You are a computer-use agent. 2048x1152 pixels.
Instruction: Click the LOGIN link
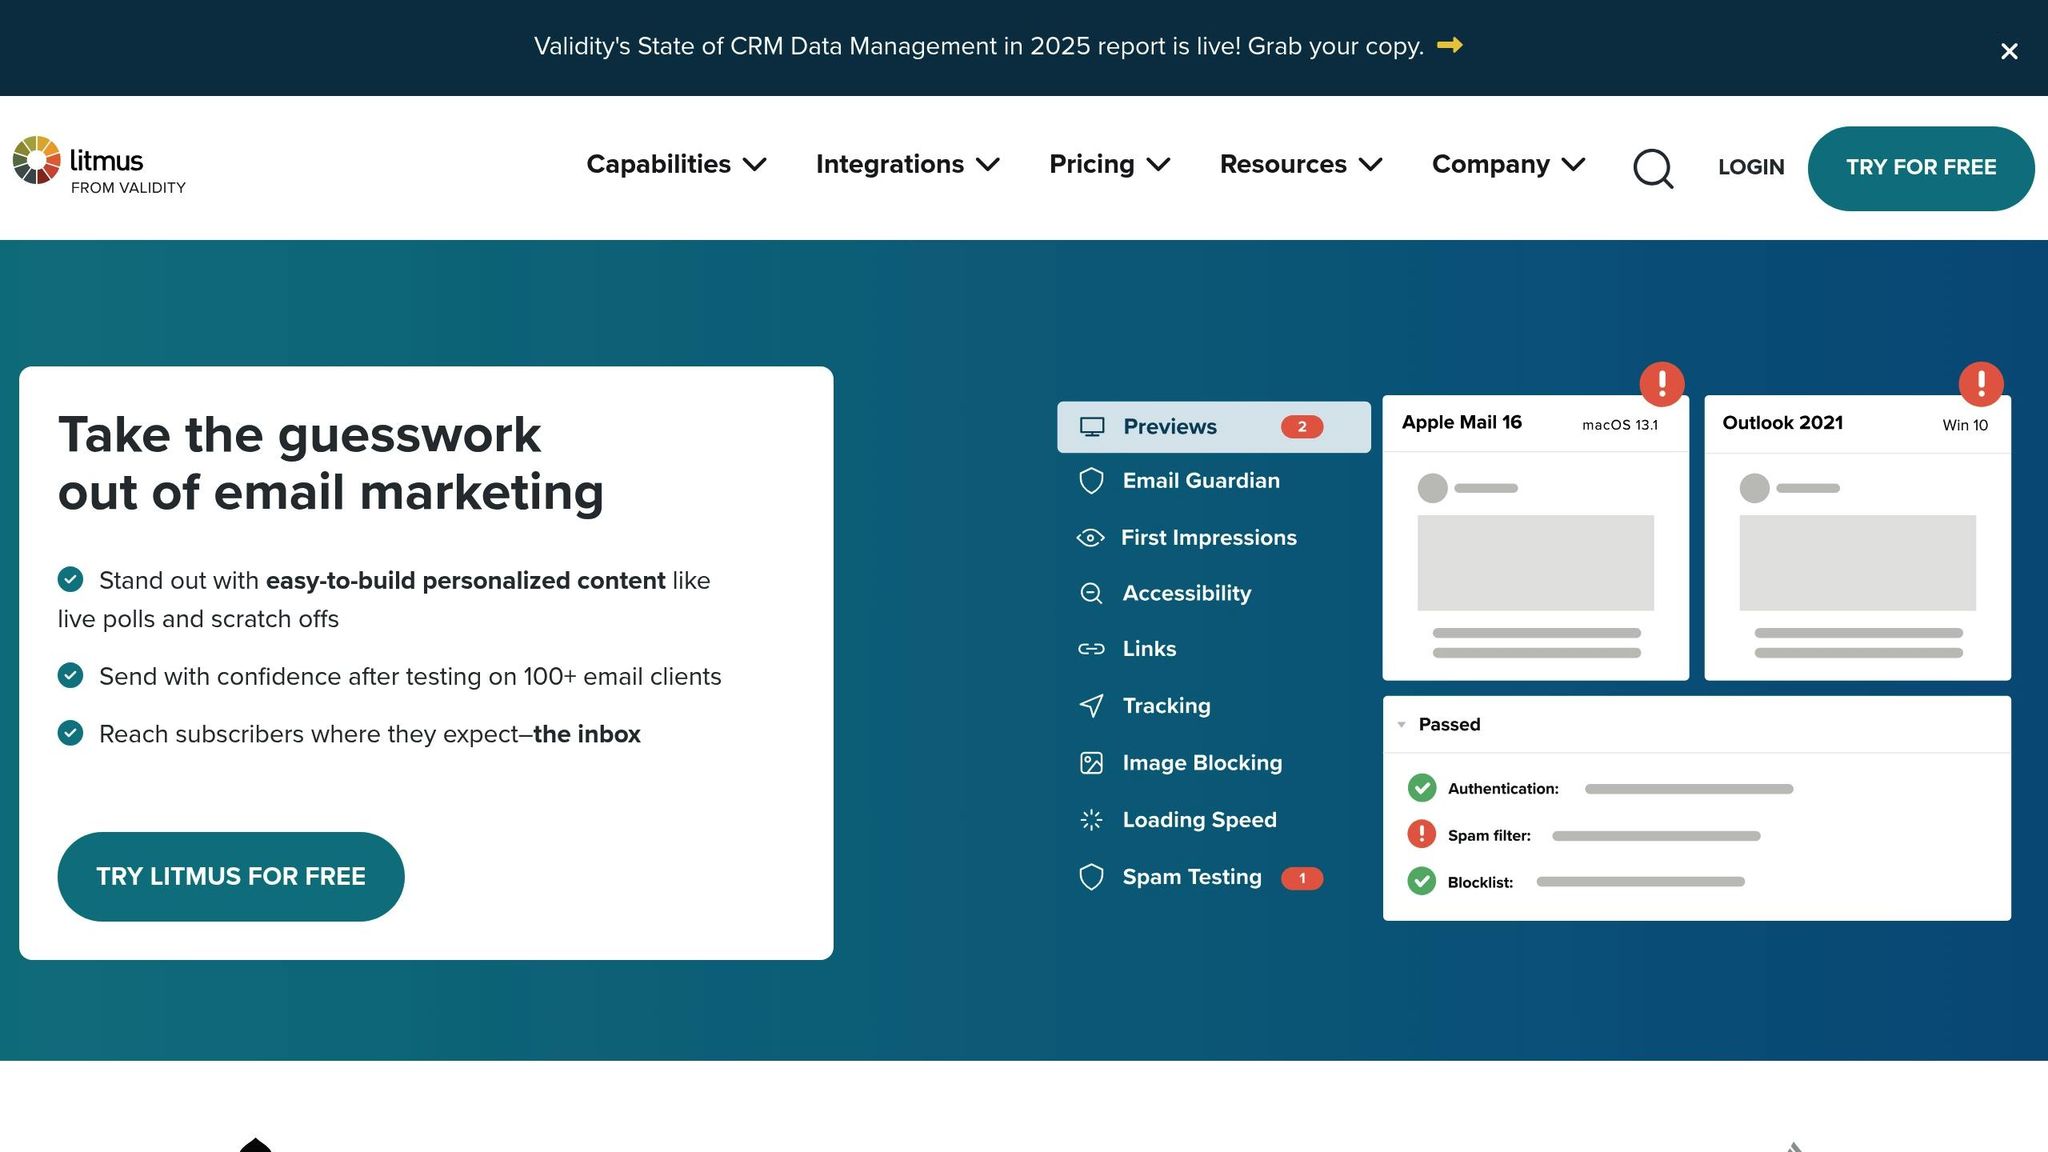[x=1751, y=167]
